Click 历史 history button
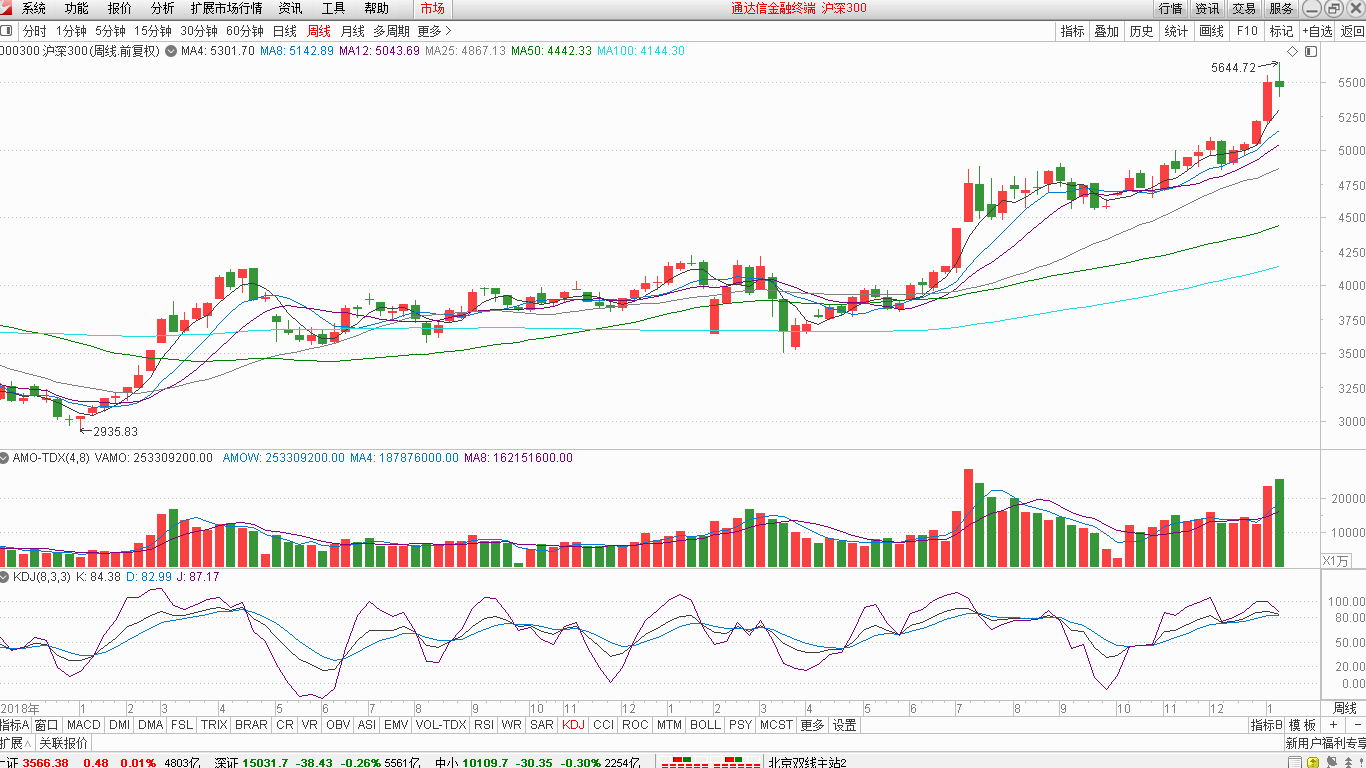The width and height of the screenshot is (1366, 768). pyautogui.click(x=1141, y=31)
